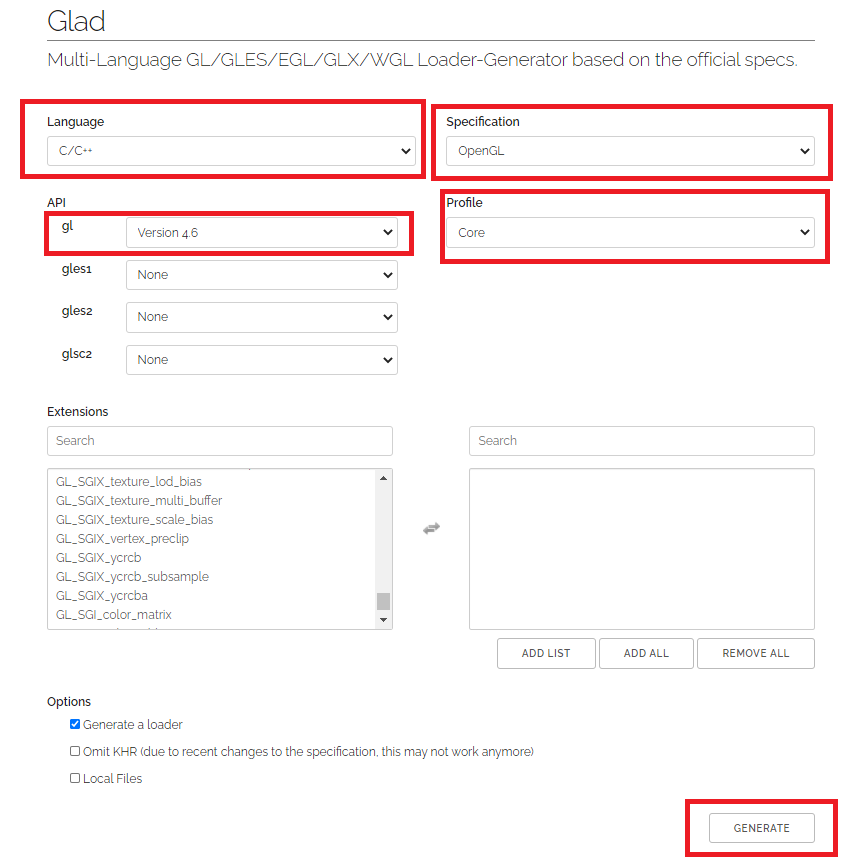The height and width of the screenshot is (864, 862).
Task: Open the glsc2 dropdown
Action: [x=262, y=359]
